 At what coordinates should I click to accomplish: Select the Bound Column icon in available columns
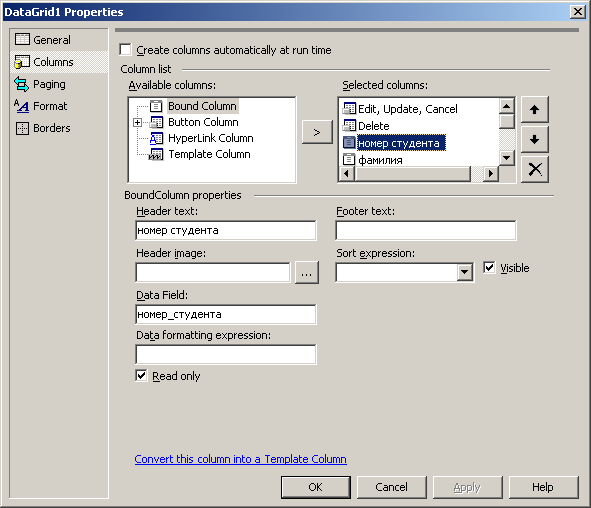156,106
